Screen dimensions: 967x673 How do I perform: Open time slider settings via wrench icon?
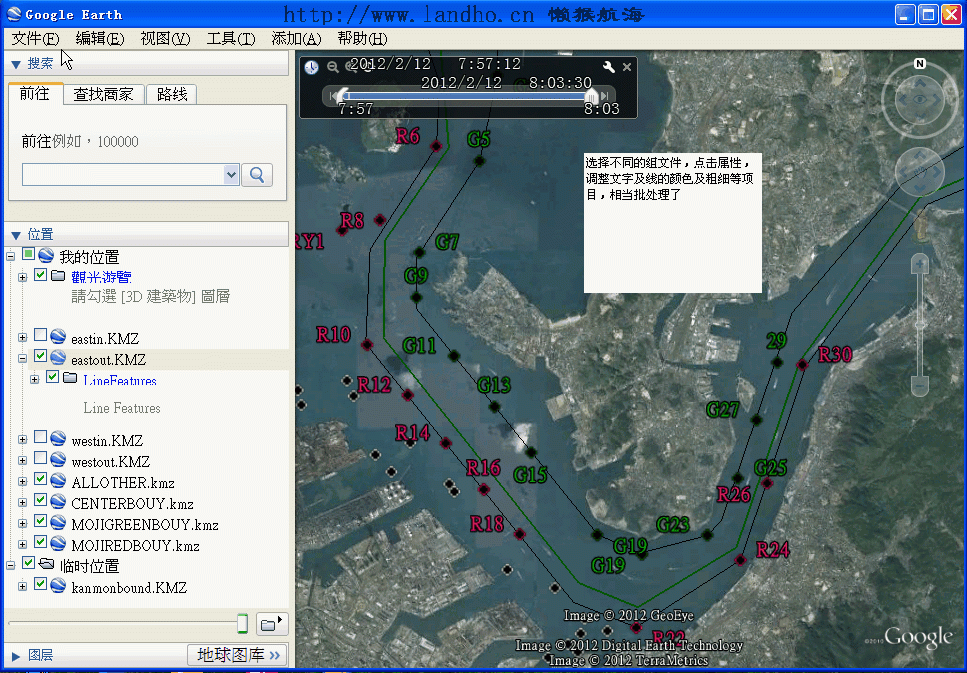pos(608,67)
